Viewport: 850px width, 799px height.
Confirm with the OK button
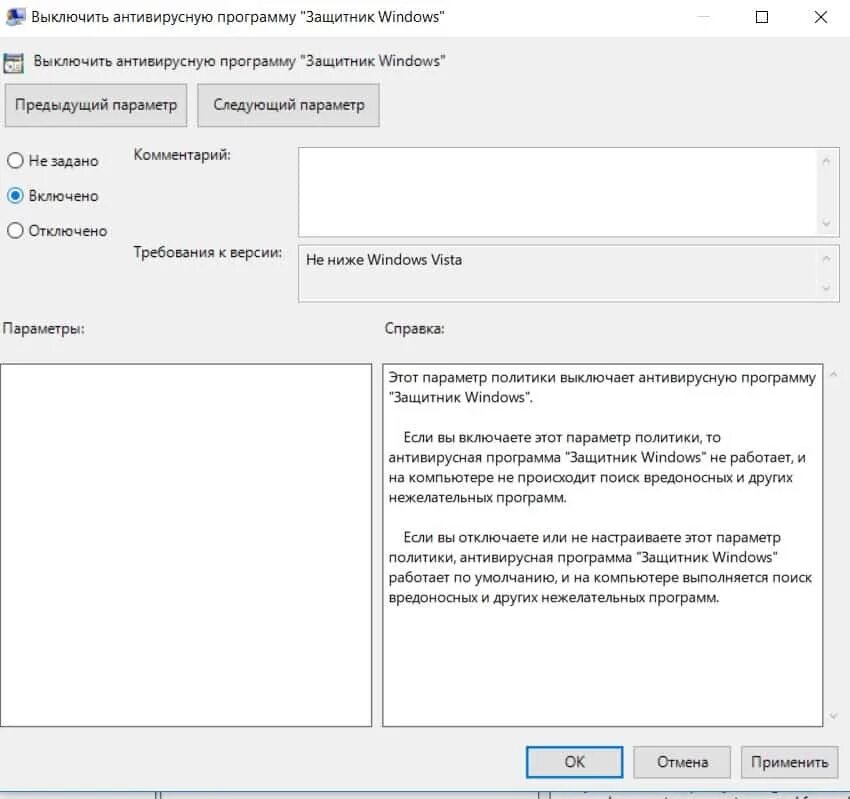574,762
